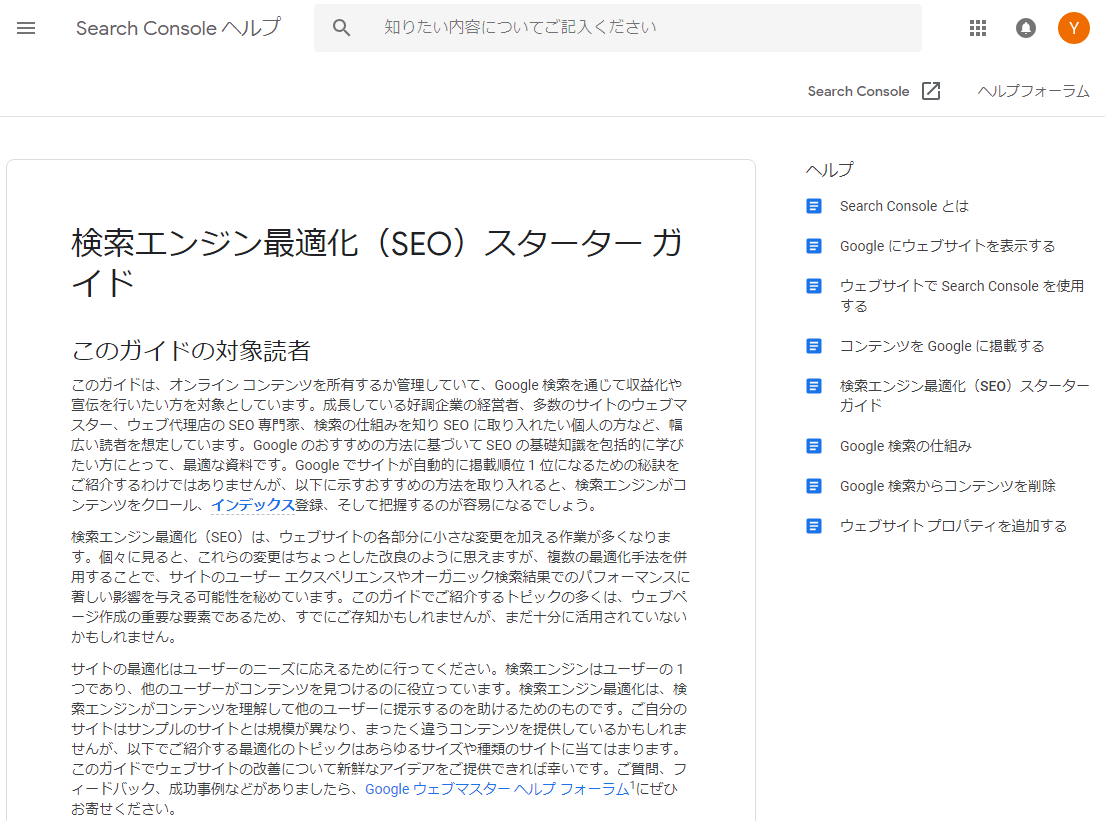
Task: Open the account avatar Y
Action: [x=1073, y=28]
